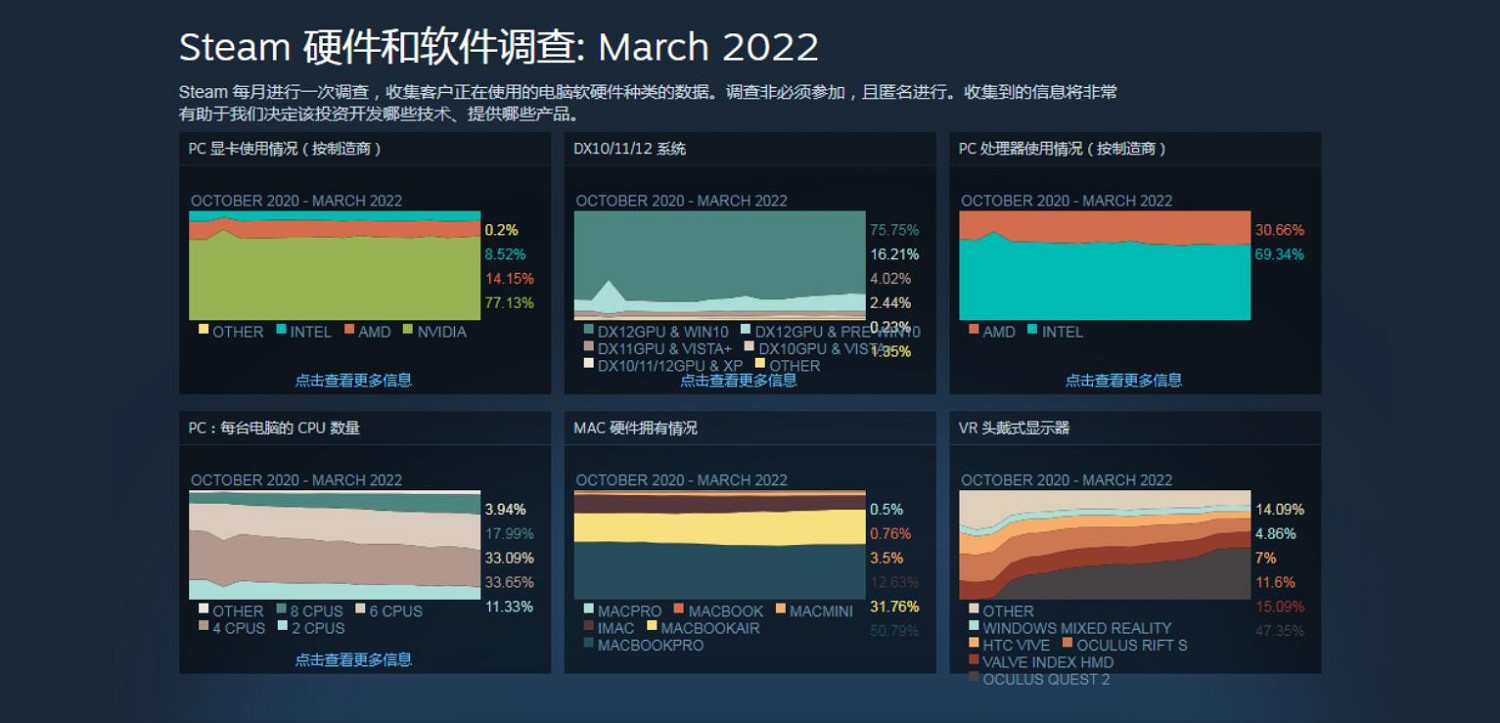The width and height of the screenshot is (1500, 723).
Task: Select the DX12GPU & WIN10 legend marker
Action: tap(586, 327)
